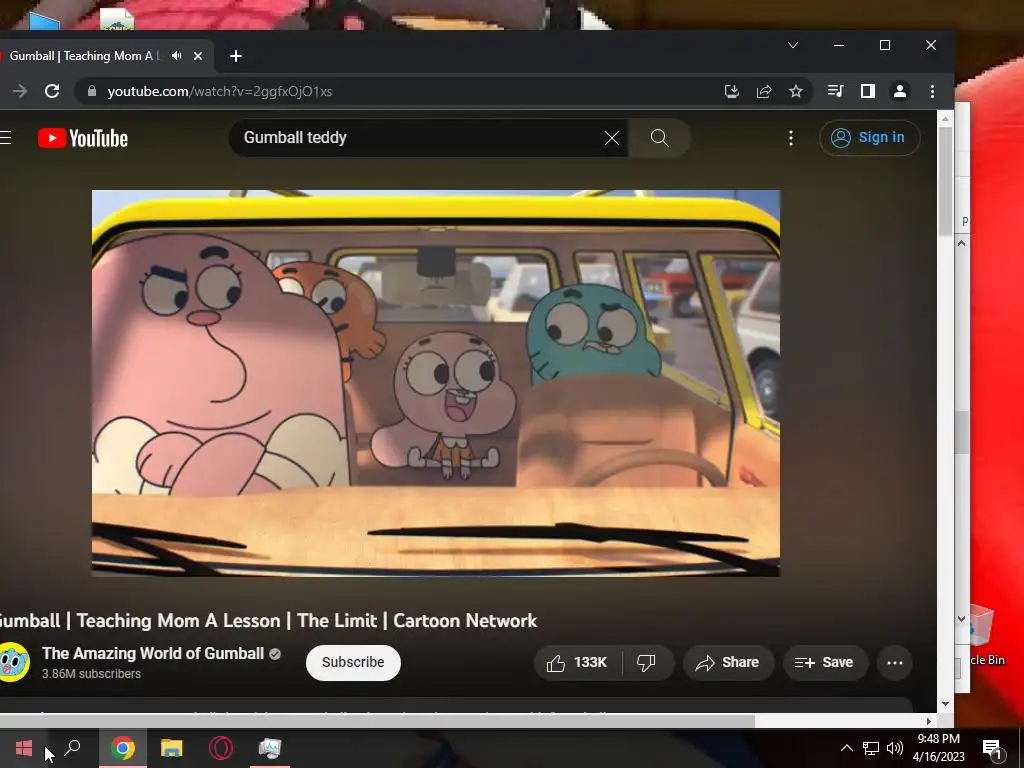1024x768 pixels.
Task: Click the page scrollbar down arrow
Action: [x=945, y=704]
